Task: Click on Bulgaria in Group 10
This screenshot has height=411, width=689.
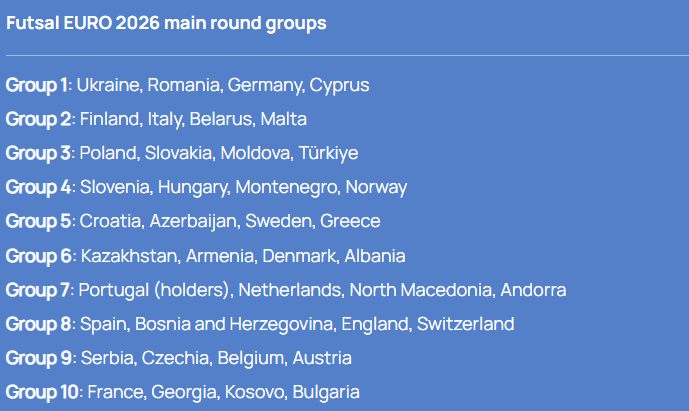Action: 326,392
